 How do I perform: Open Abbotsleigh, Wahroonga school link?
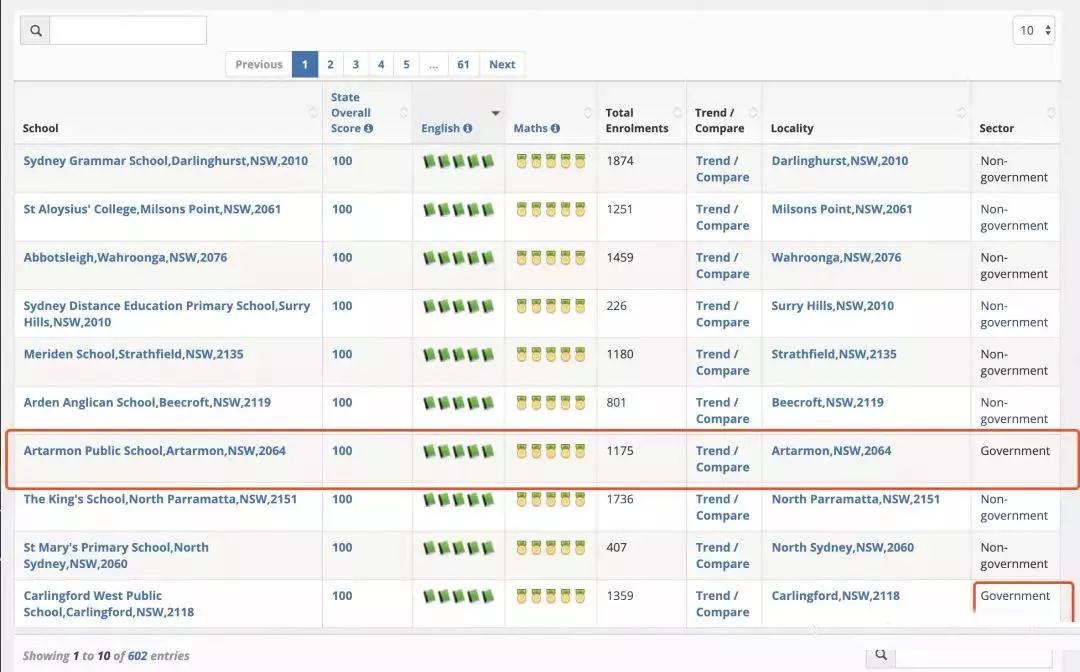125,258
